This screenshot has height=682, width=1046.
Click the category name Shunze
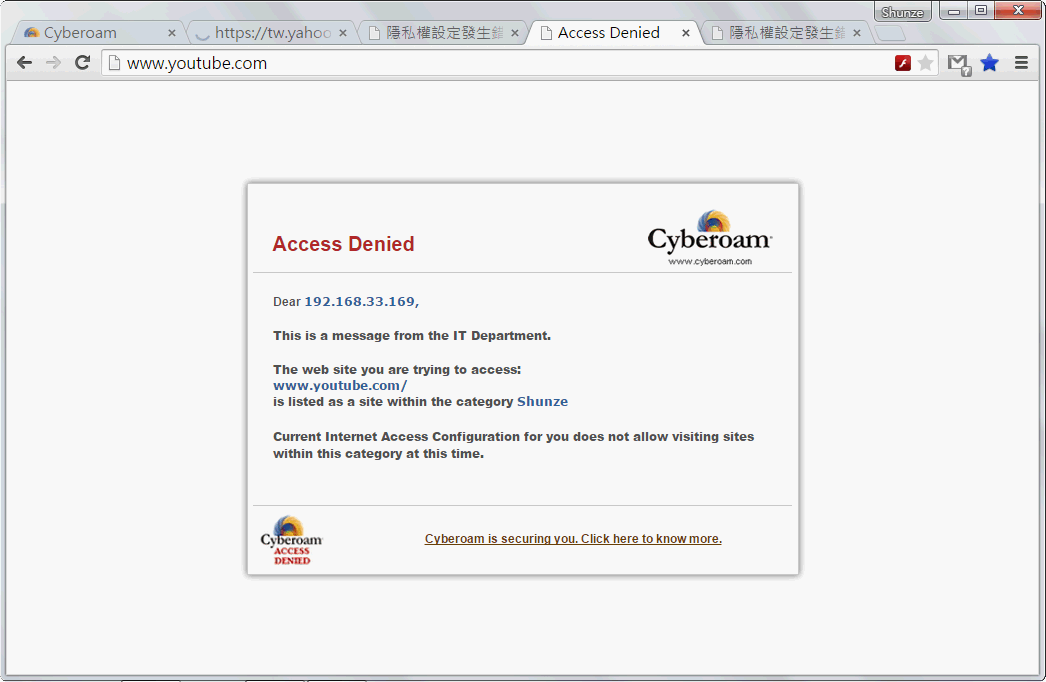542,402
